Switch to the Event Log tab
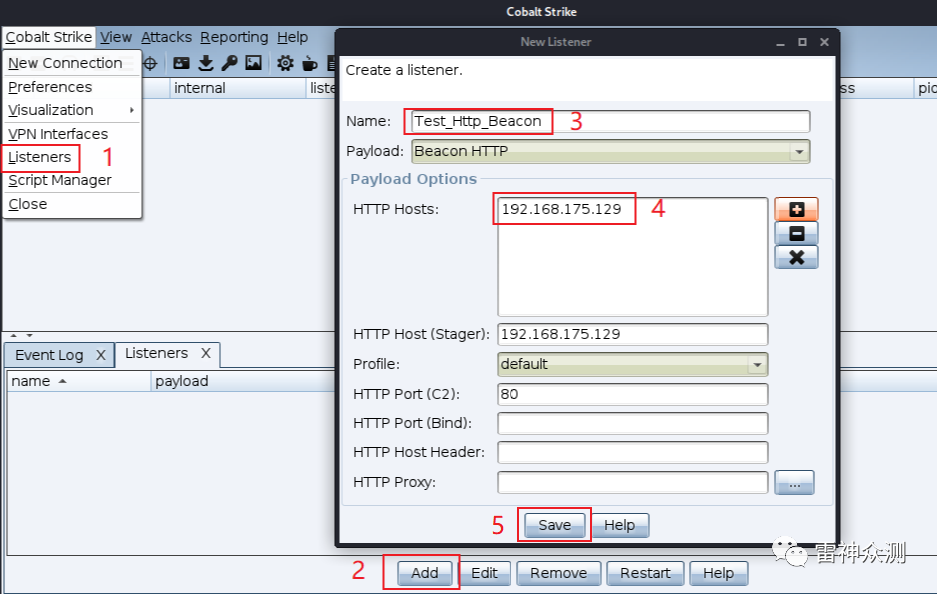 [x=49, y=355]
